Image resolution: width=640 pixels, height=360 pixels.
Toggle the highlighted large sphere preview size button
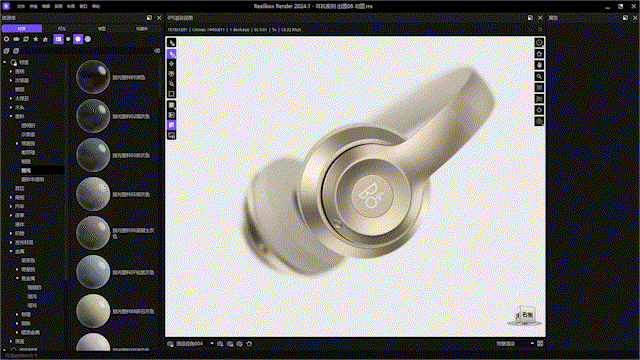[x=78, y=39]
